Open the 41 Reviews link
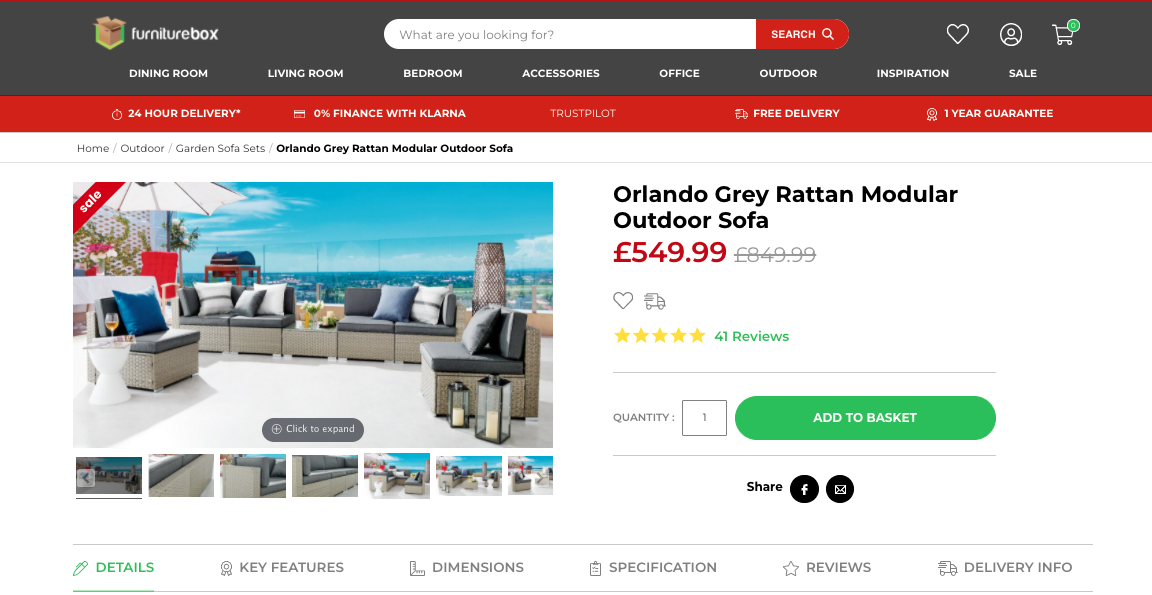The width and height of the screenshot is (1152, 595). pyautogui.click(x=752, y=336)
